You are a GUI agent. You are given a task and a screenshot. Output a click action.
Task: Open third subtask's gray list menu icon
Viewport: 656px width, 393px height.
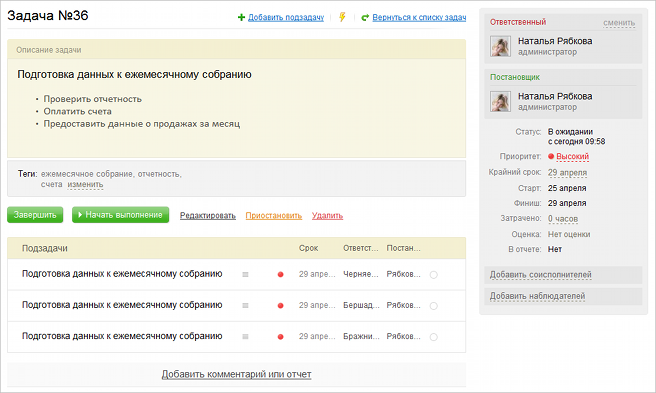(246, 336)
